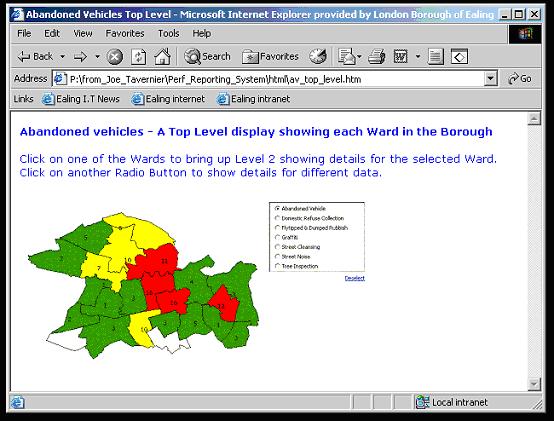
Task: Go to the Home page icon
Action: (x=162, y=57)
